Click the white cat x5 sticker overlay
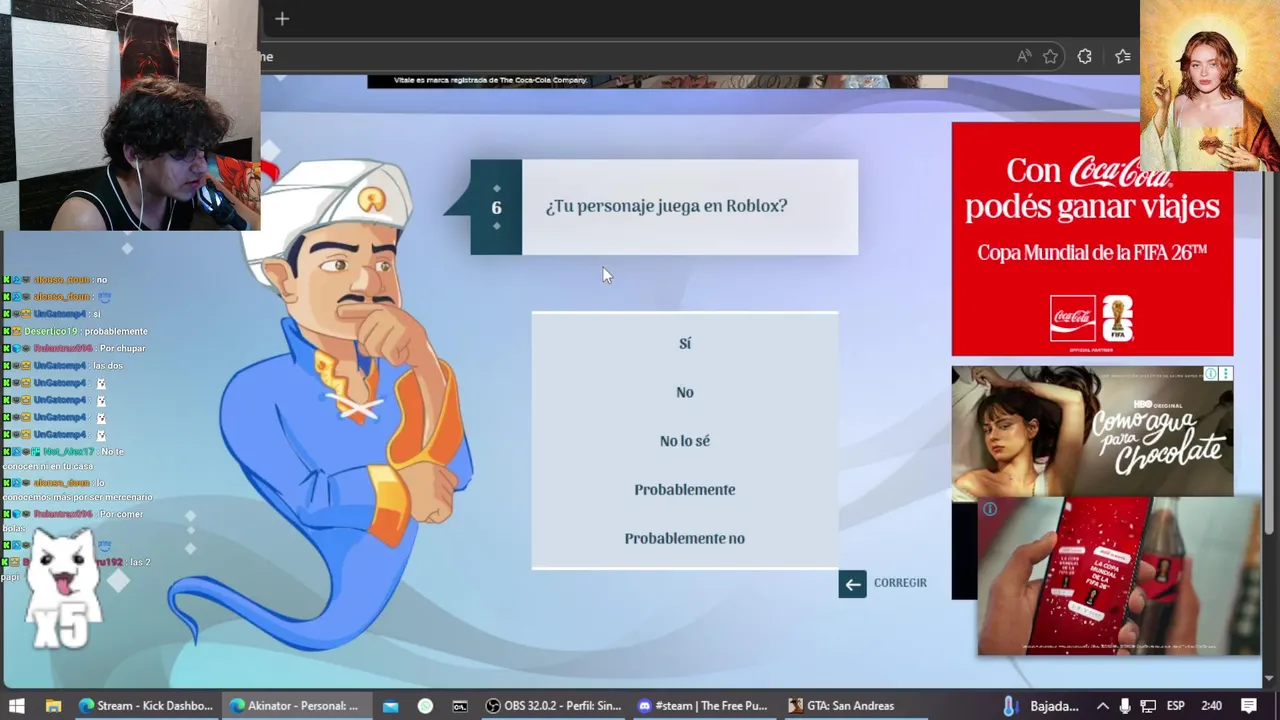Viewport: 1280px width, 720px height. click(x=62, y=590)
